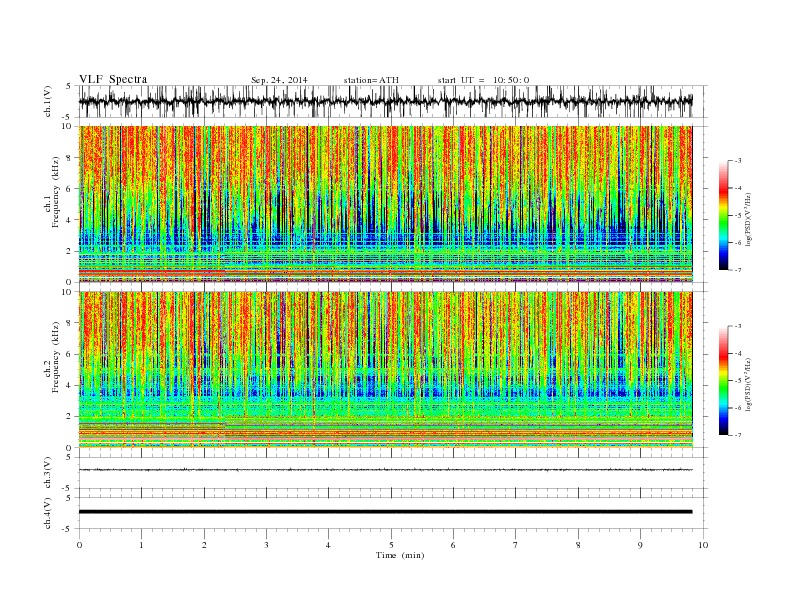Click '-7' on ch.2 color bar scale
This screenshot has width=792, height=612.
(737, 435)
